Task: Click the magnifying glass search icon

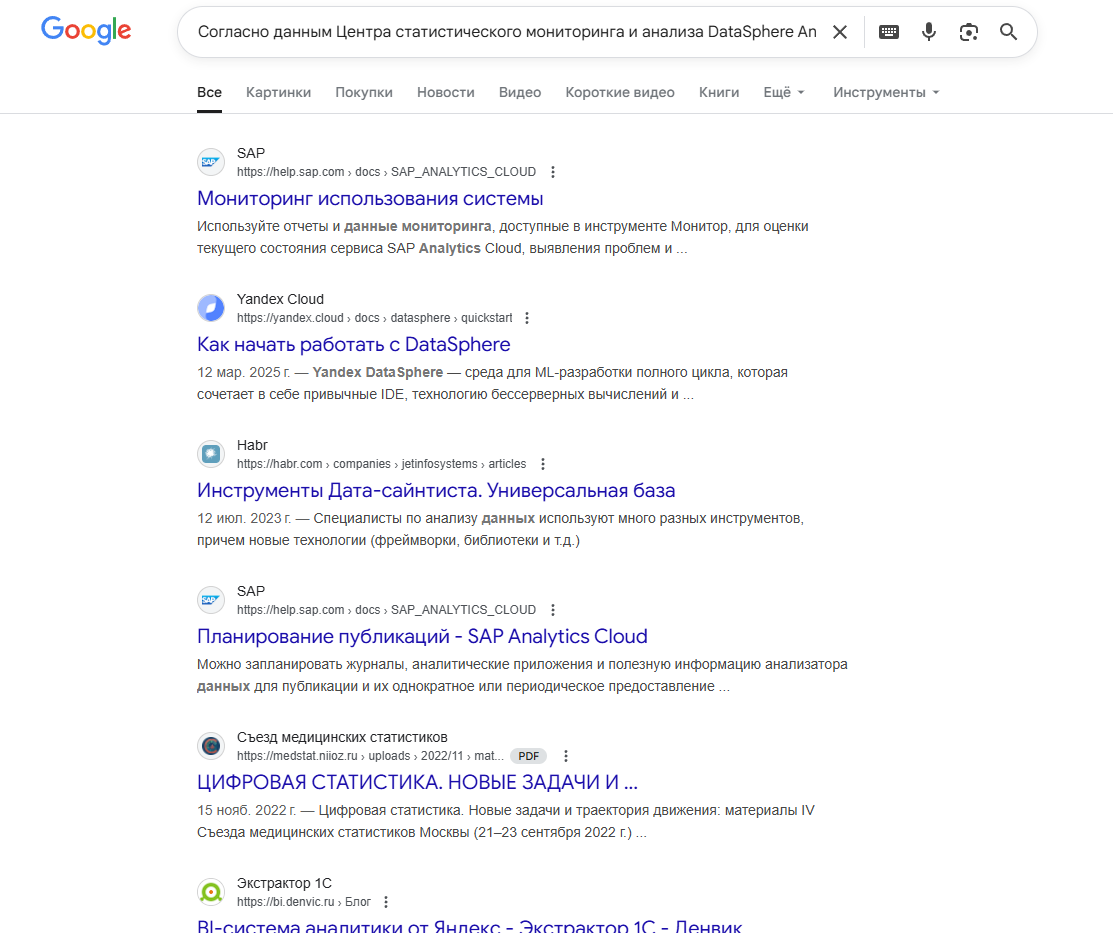Action: (x=1008, y=32)
